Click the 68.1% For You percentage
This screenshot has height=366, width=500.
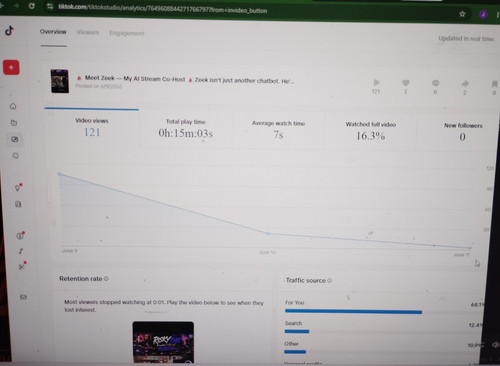tap(477, 305)
